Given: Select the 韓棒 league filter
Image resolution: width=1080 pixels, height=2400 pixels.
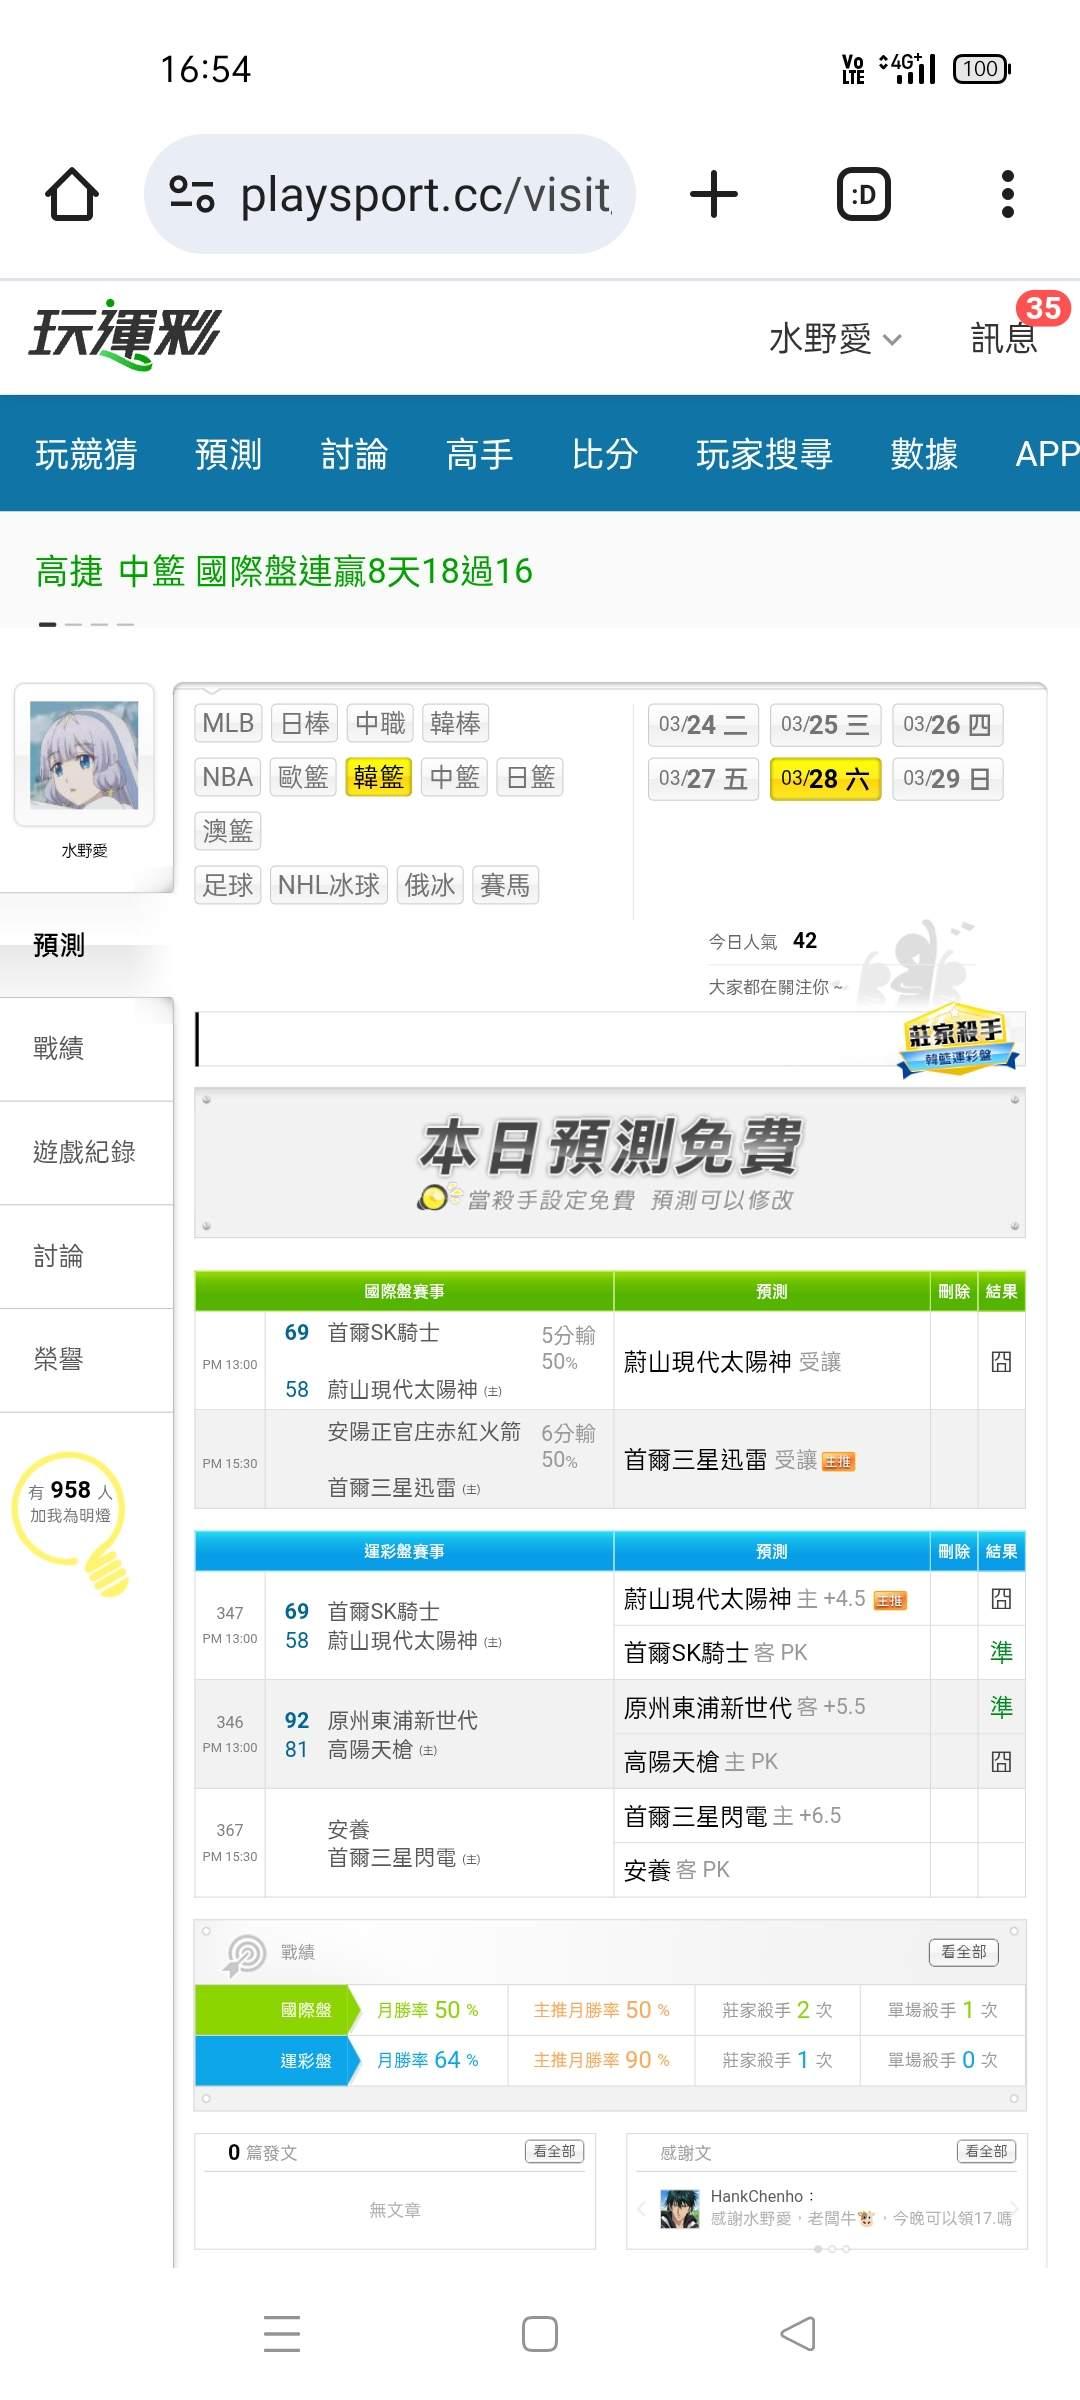Looking at the screenshot, I should pos(456,723).
